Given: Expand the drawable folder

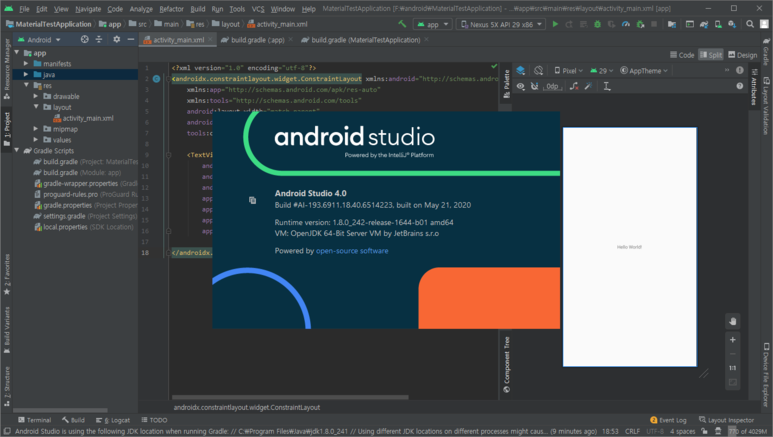Looking at the screenshot, I should point(36,96).
